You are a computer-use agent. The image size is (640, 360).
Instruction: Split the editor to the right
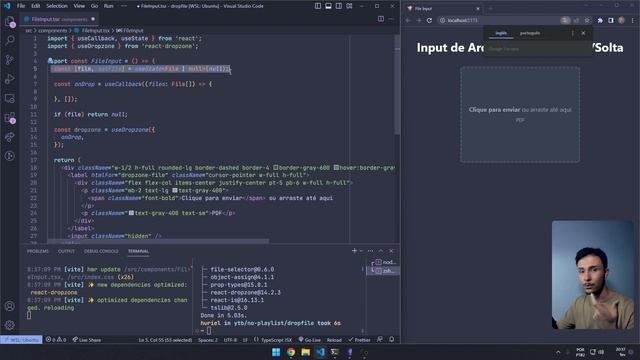click(x=381, y=19)
